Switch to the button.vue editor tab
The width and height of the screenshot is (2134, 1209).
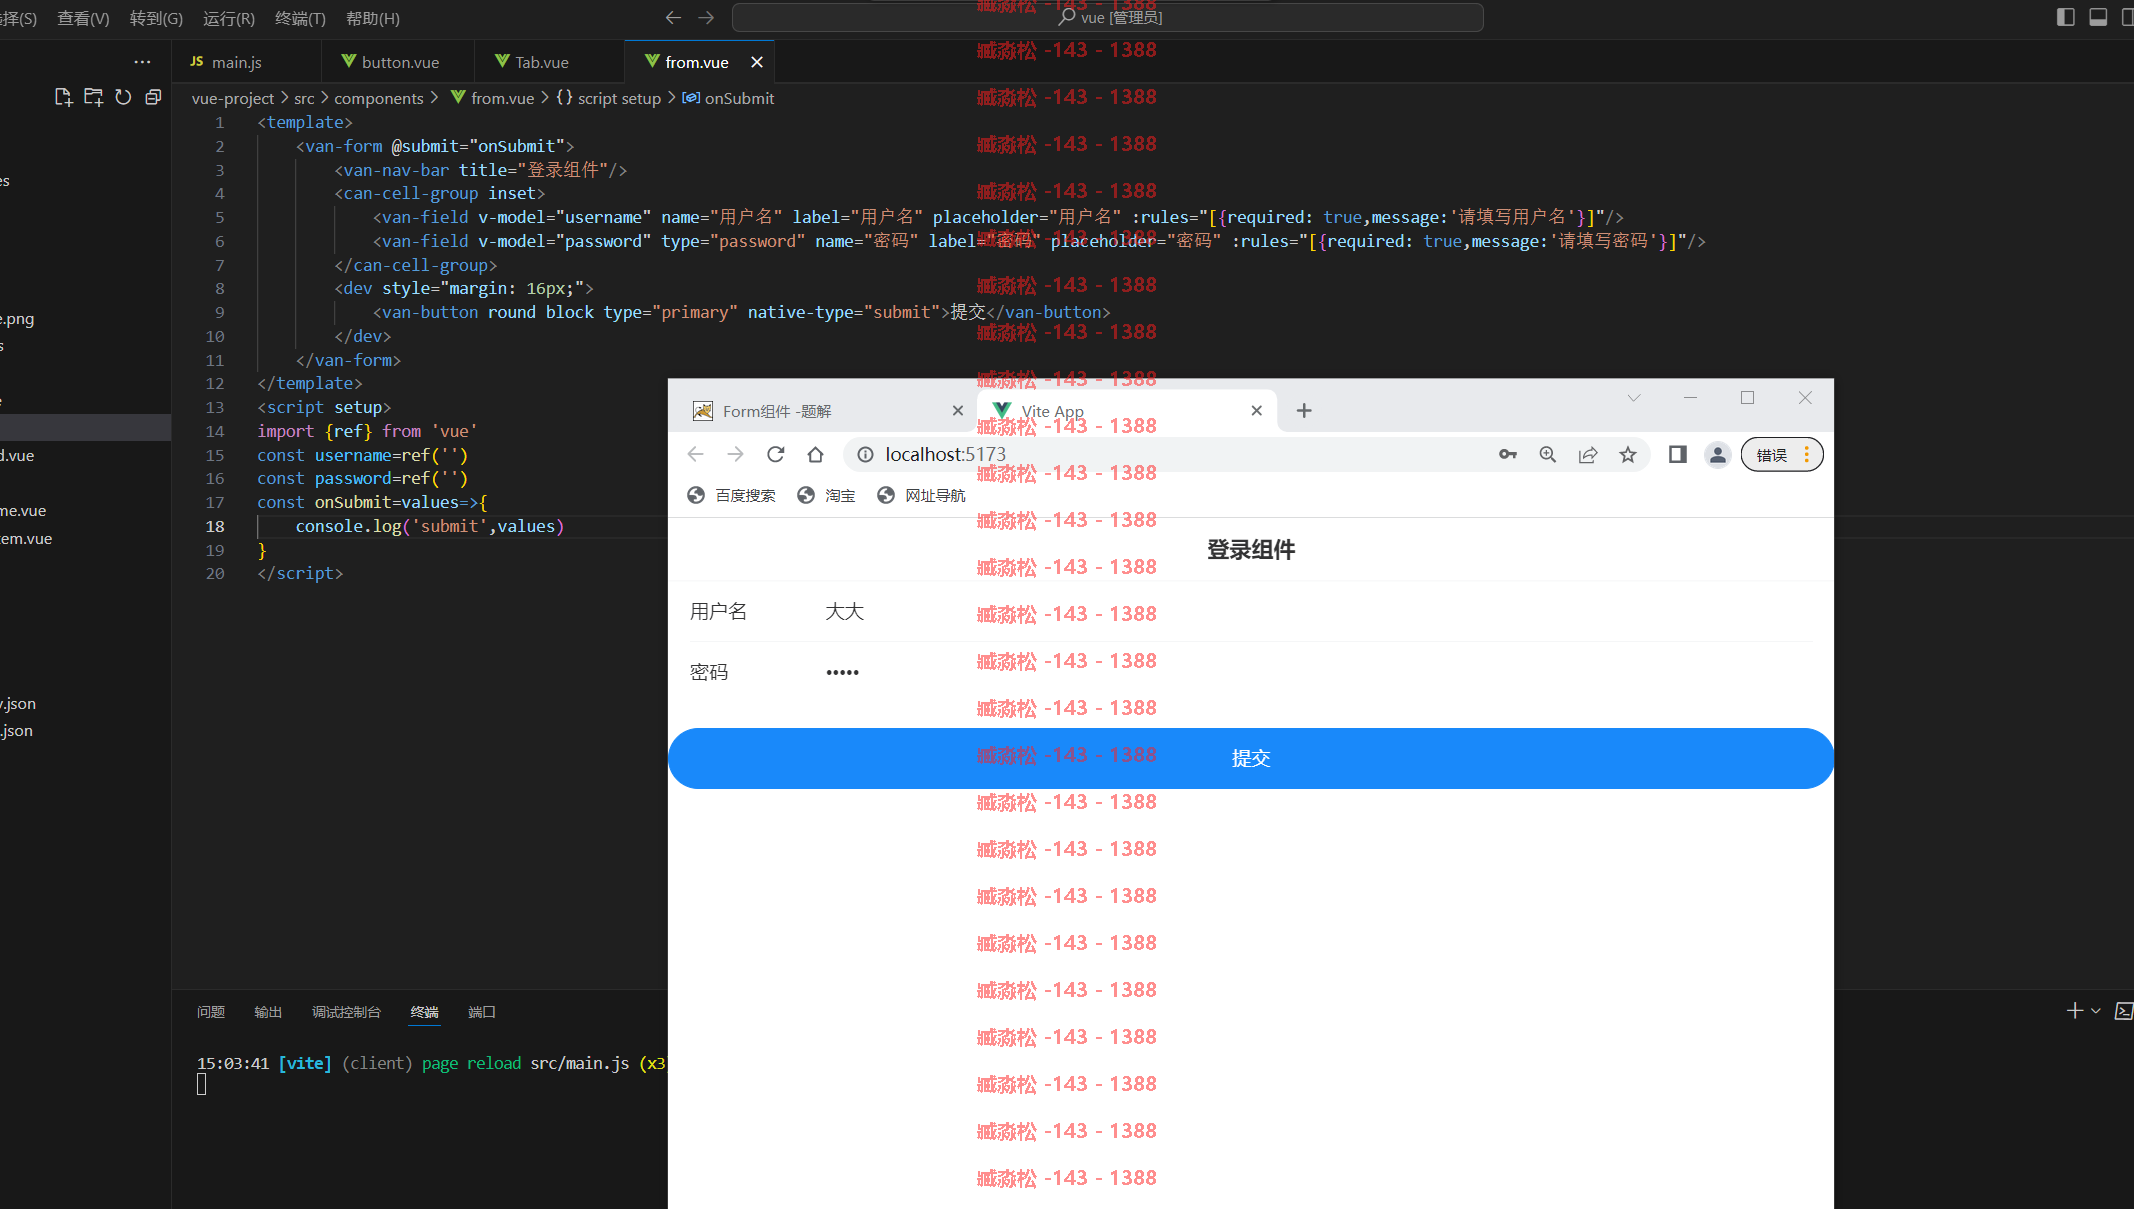click(x=398, y=62)
